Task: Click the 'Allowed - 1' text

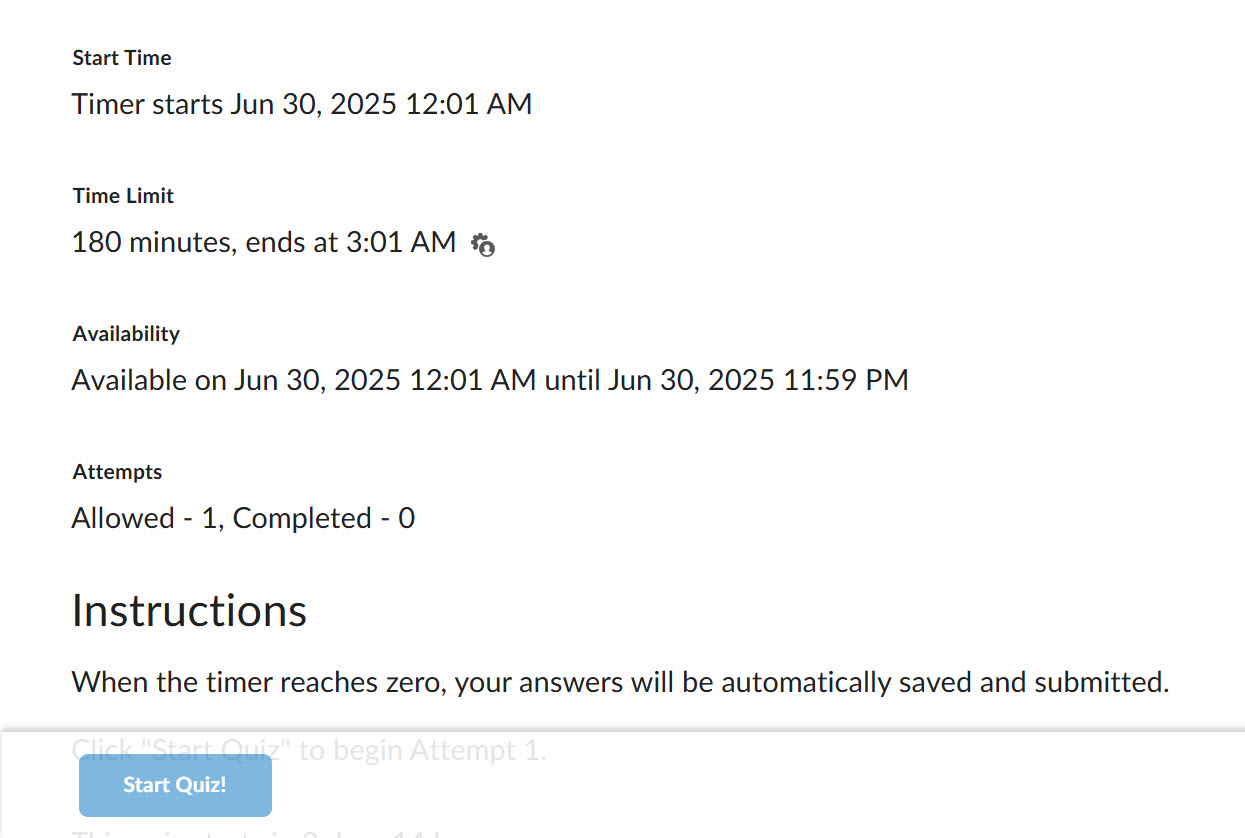Action: tap(135, 518)
